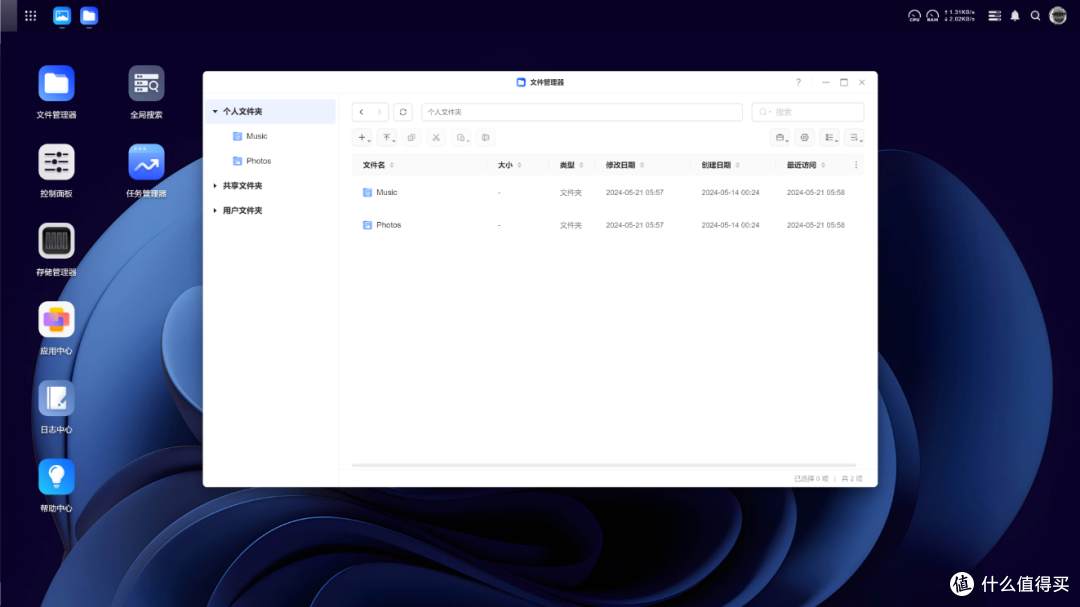Click the rename toolbar icon
Viewport: 1080px width, 607px height.
pyautogui.click(x=486, y=138)
